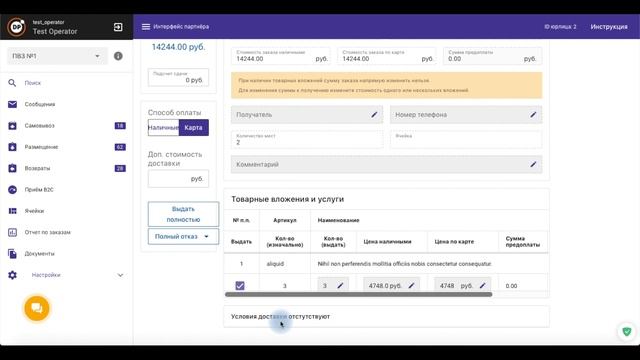640x360 pixels.
Task: Click pencil icon beside 4748.0 руб. cash price
Action: (x=411, y=286)
